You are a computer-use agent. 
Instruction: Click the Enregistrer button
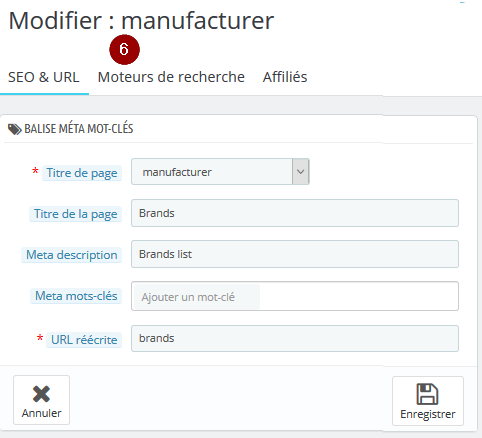[428, 401]
